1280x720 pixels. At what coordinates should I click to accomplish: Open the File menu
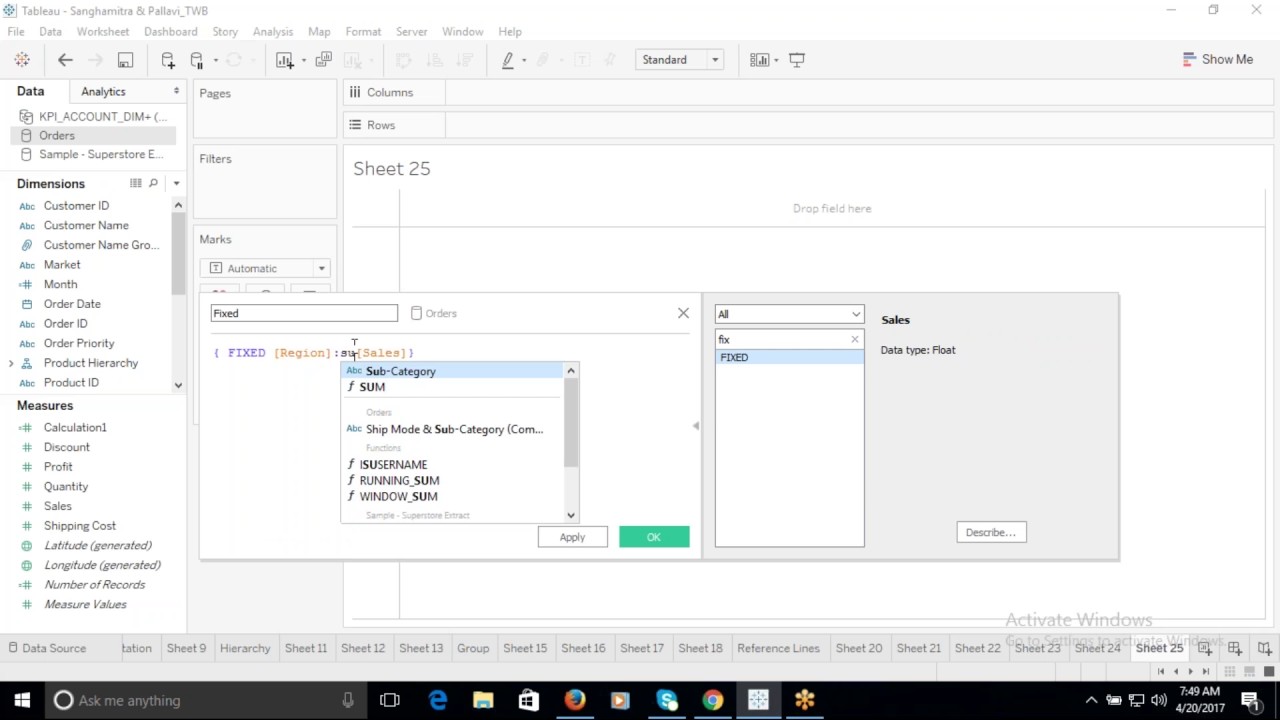(x=16, y=32)
